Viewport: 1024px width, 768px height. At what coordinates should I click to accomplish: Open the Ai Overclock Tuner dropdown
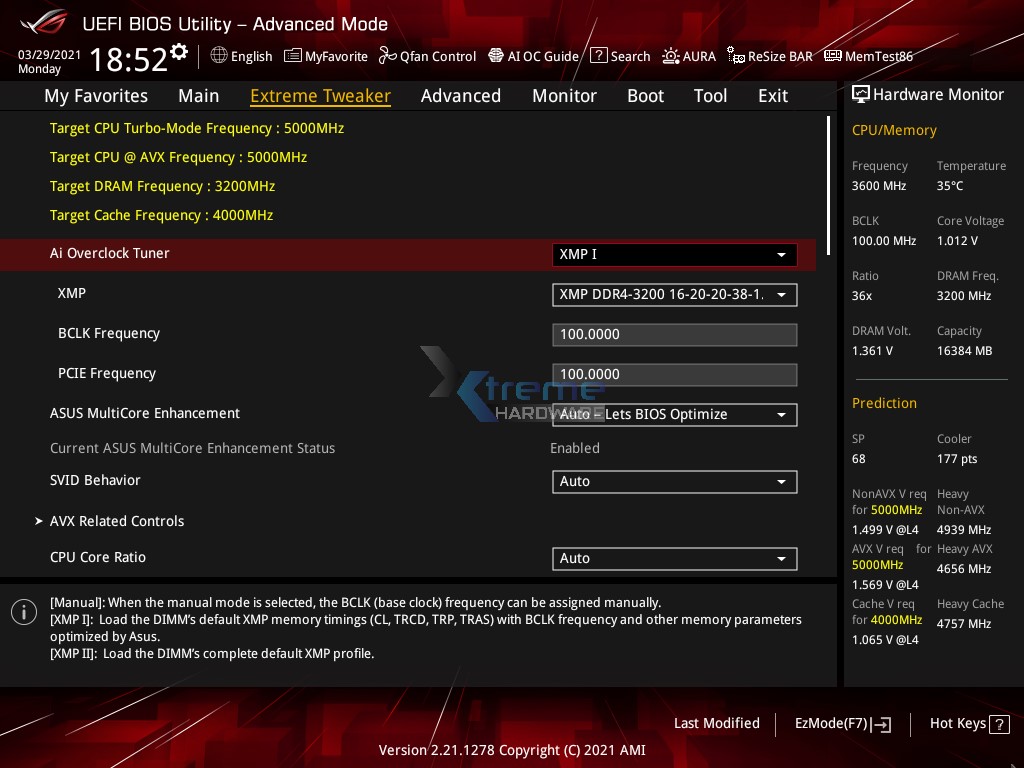(674, 254)
